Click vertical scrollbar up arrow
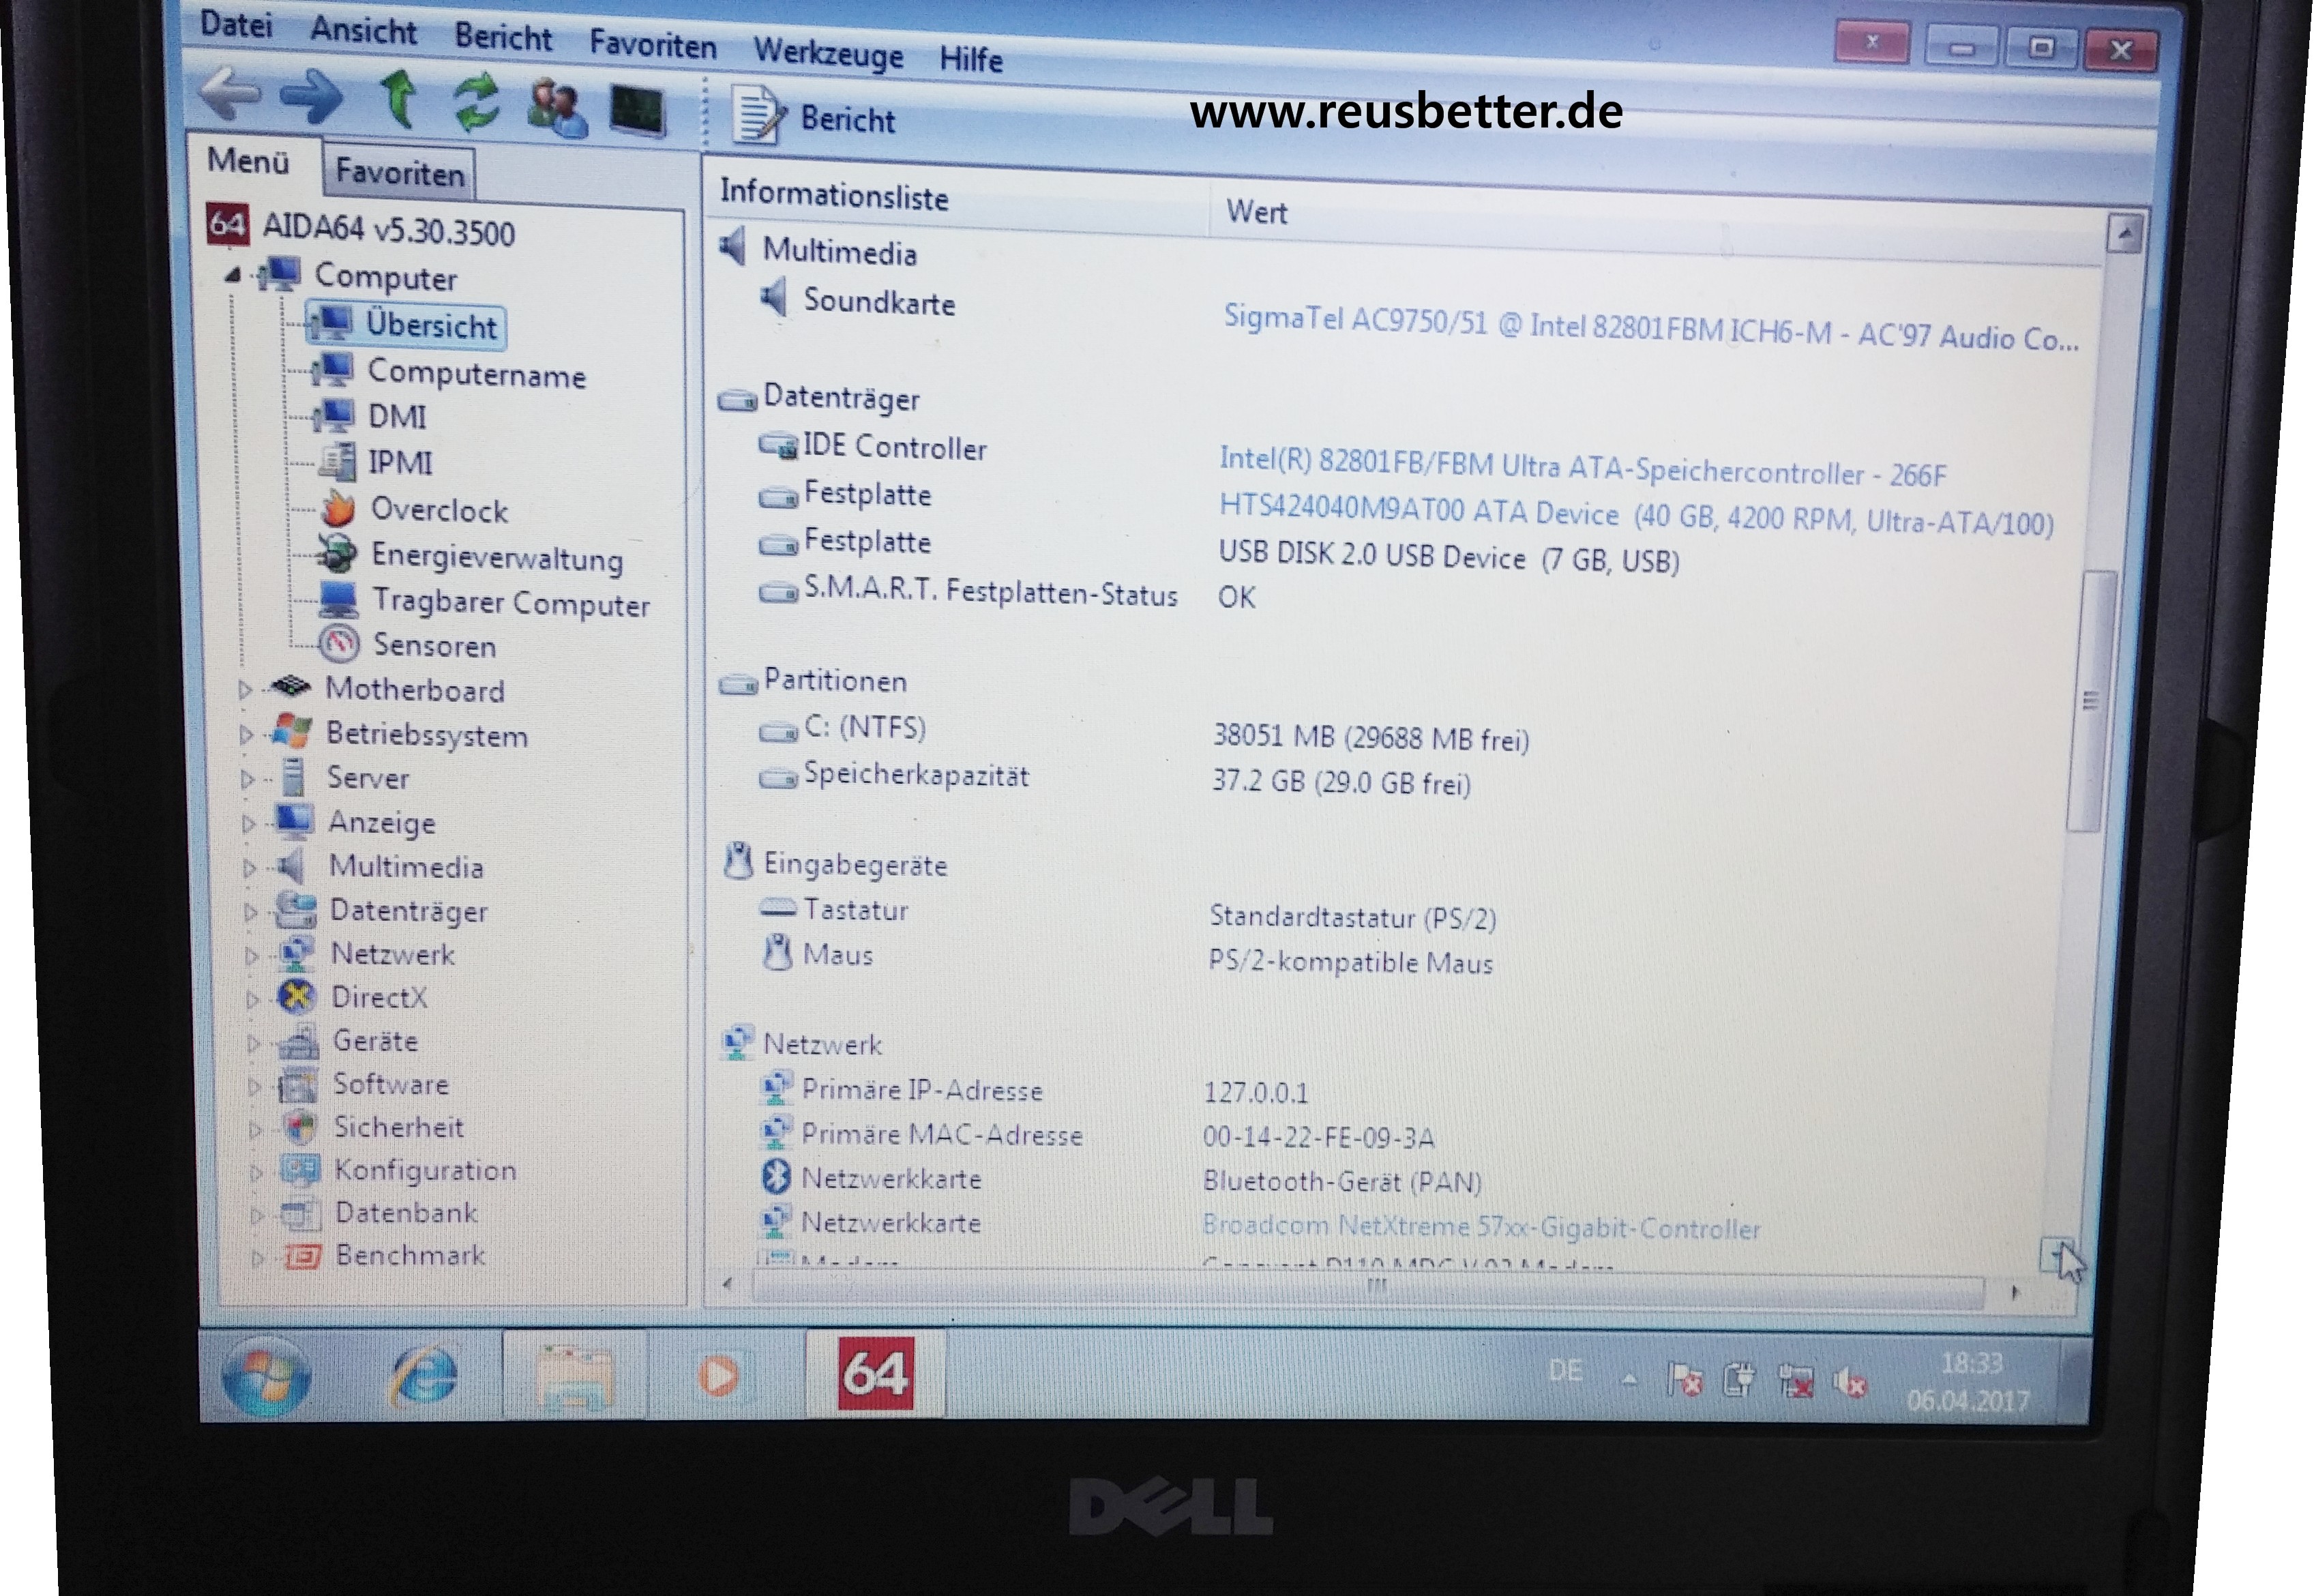This screenshot has height=1596, width=2314. [x=2124, y=234]
